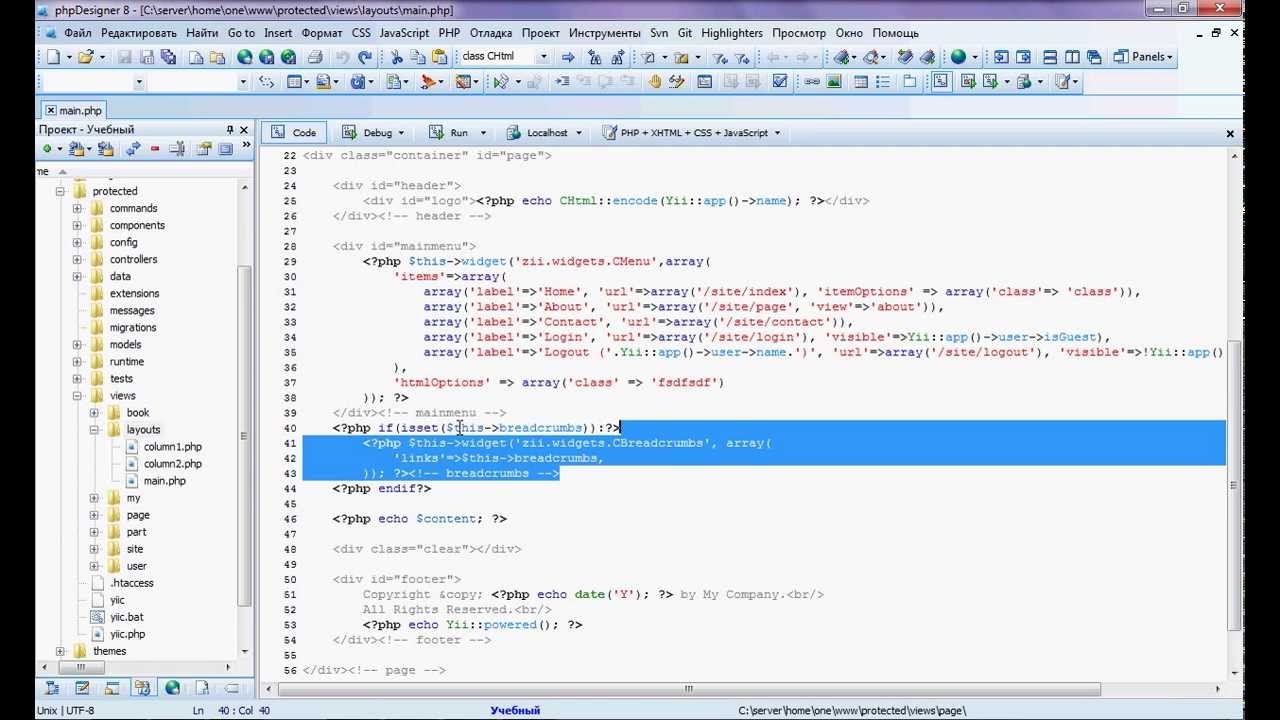Image resolution: width=1280 pixels, height=720 pixels.
Task: Click the Code view button
Action: 293,133
